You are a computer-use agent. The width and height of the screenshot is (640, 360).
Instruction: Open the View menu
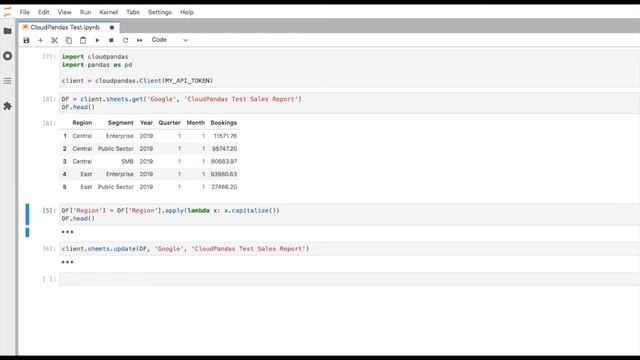(64, 12)
